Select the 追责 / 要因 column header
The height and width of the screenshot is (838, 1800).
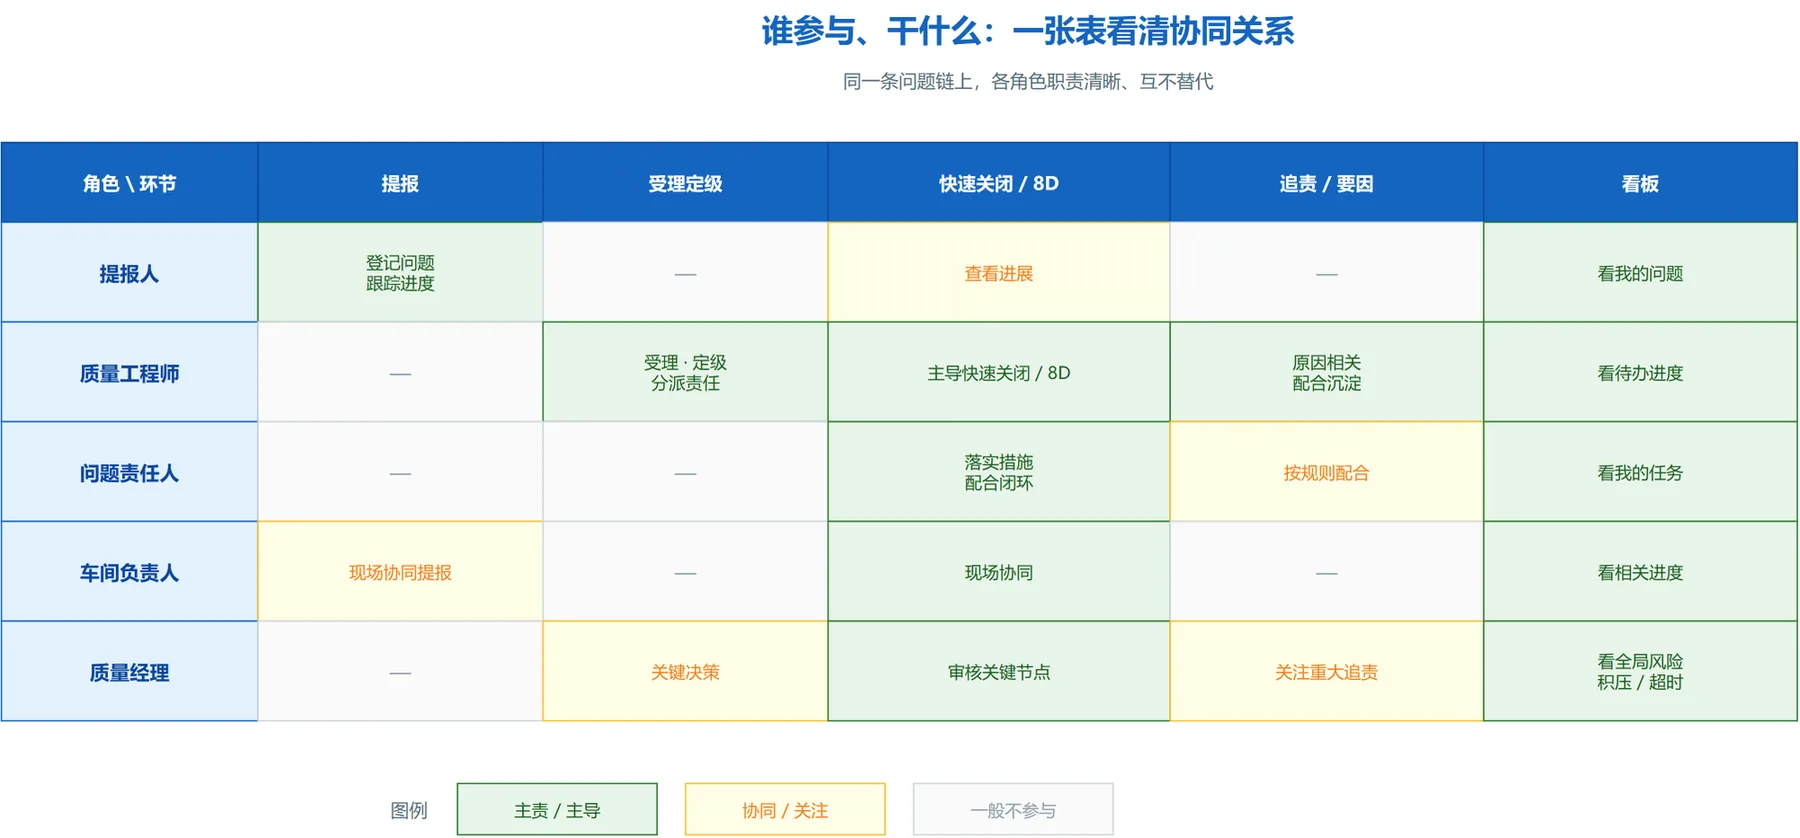pyautogui.click(x=1327, y=183)
